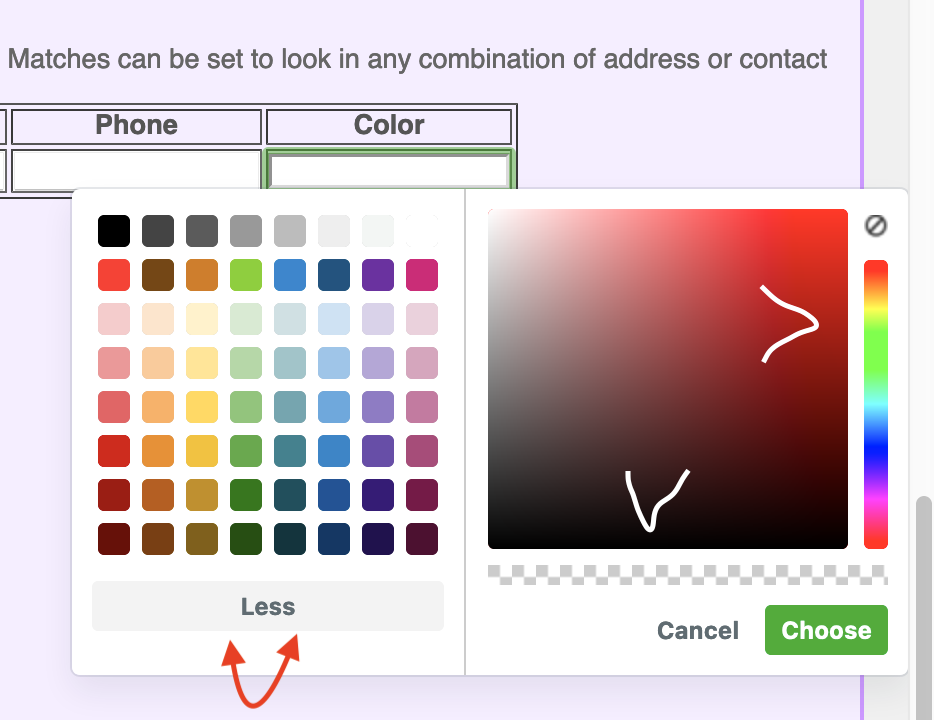Select the light blue pastel swatch

[x=334, y=319]
